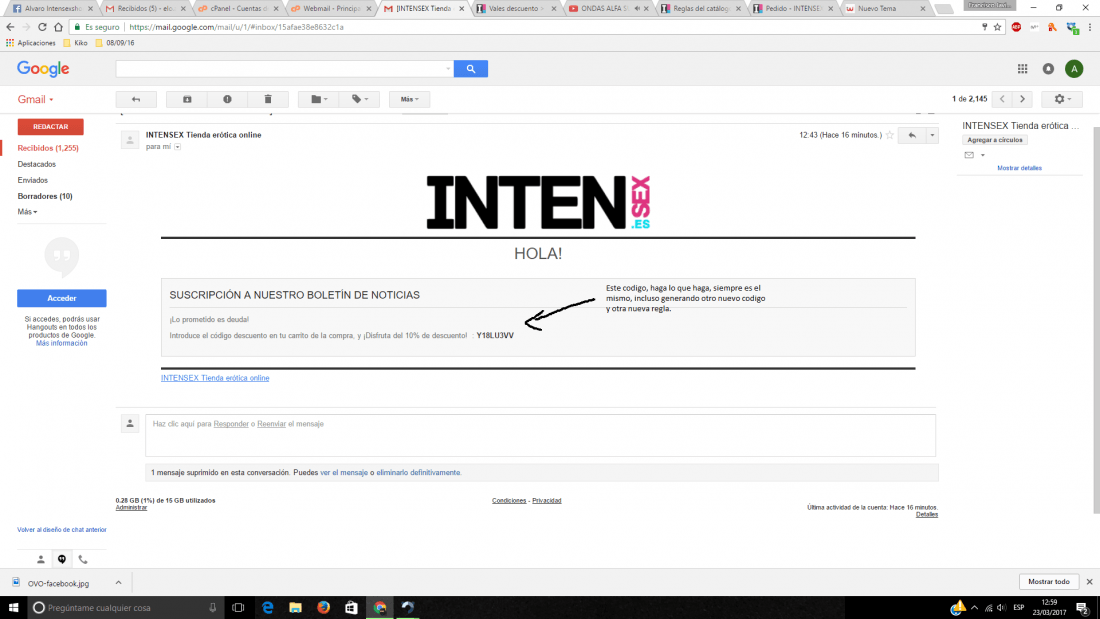Open Borradores (10) folder
Image resolution: width=1100 pixels, height=619 pixels.
point(45,197)
